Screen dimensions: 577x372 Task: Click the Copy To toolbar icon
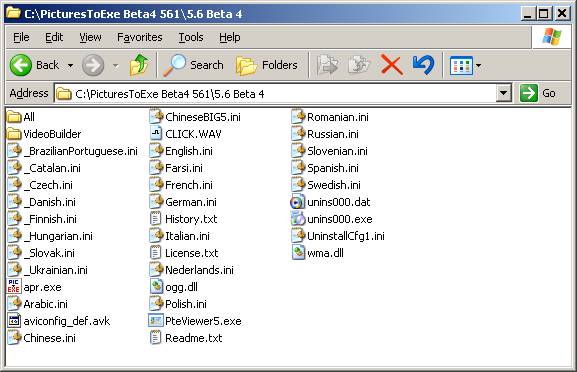point(359,65)
